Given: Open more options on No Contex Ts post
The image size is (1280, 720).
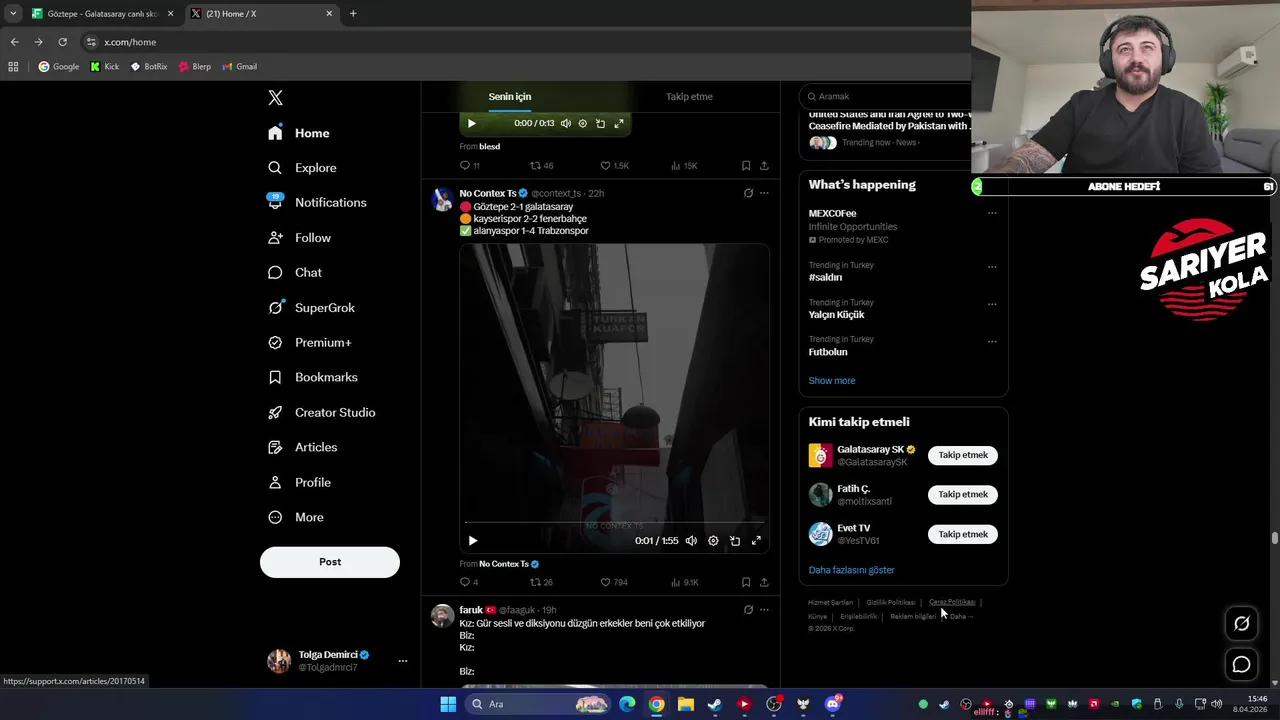Looking at the screenshot, I should (x=764, y=193).
